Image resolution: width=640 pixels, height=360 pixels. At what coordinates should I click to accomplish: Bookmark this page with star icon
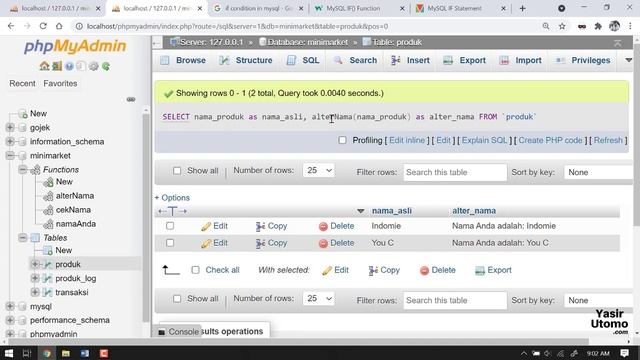(562, 26)
